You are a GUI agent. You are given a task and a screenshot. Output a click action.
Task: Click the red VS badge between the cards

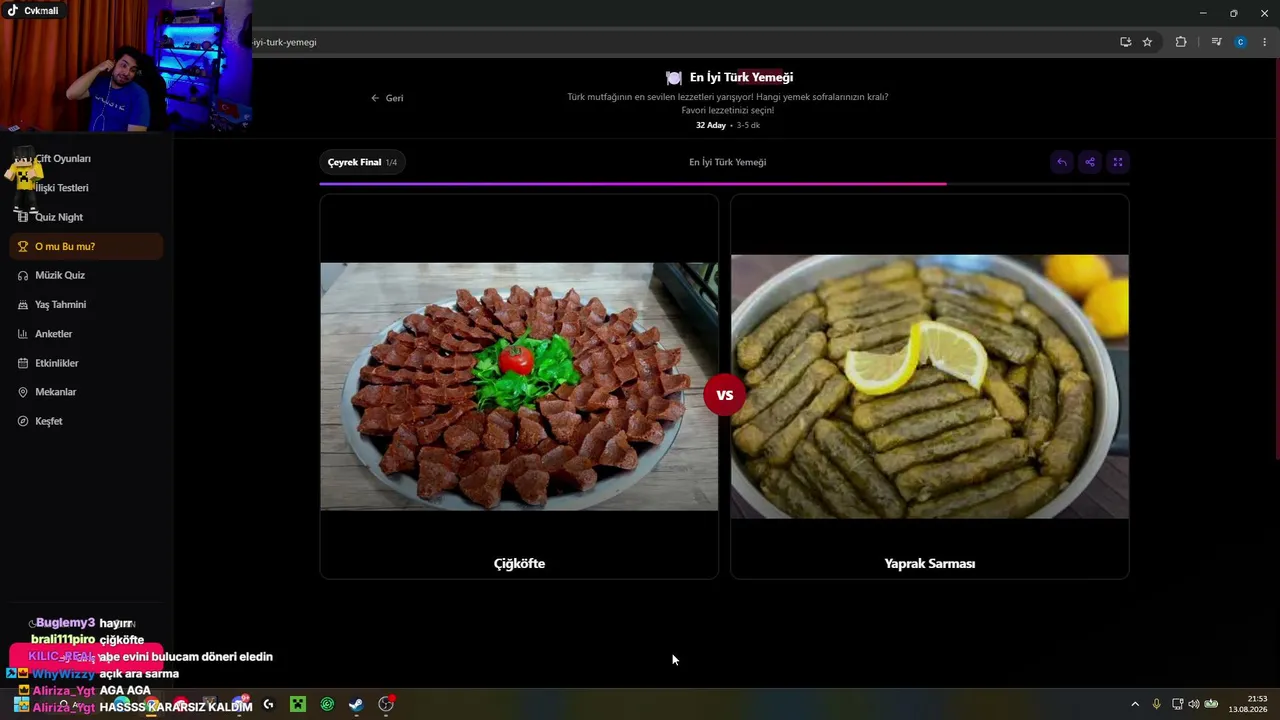coord(725,394)
